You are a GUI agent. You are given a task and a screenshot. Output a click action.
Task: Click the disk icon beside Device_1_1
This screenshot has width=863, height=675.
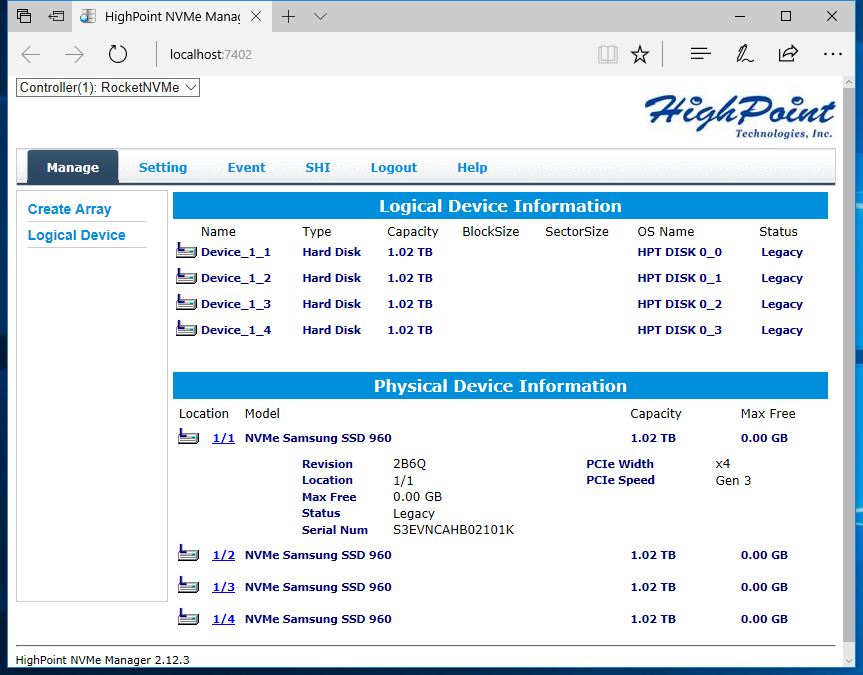pyautogui.click(x=186, y=251)
